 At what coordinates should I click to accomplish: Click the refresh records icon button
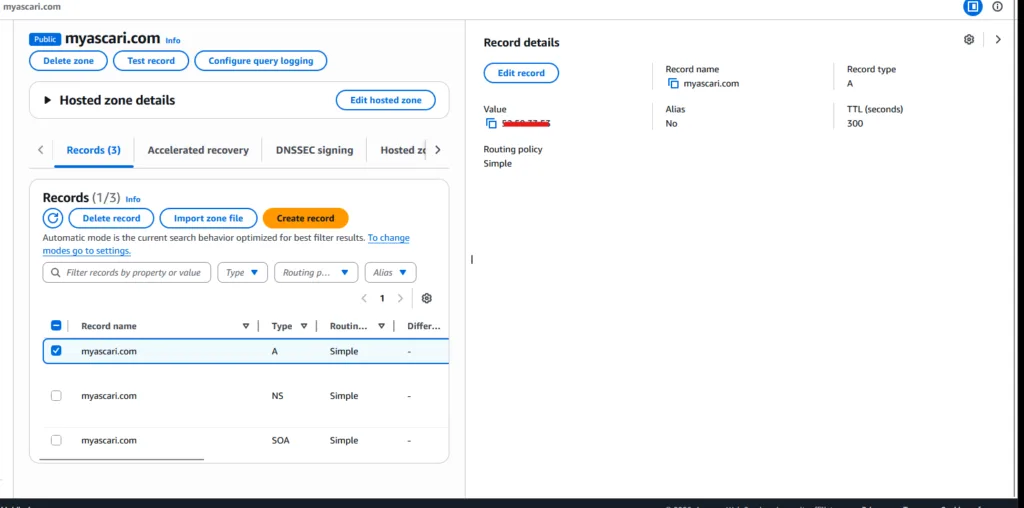click(53, 218)
